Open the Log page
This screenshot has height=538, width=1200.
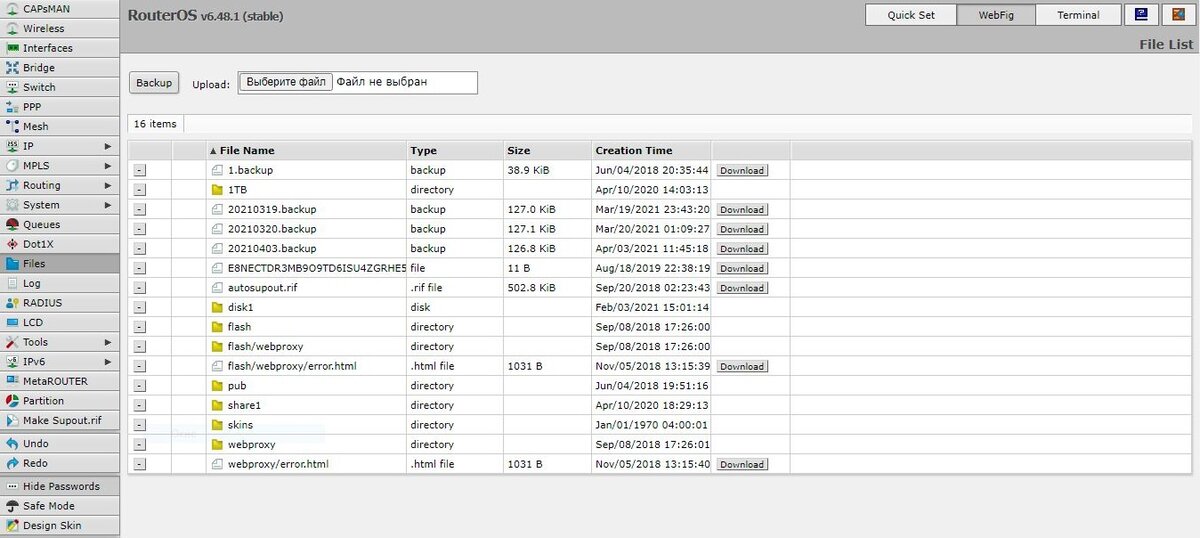[x=60, y=283]
